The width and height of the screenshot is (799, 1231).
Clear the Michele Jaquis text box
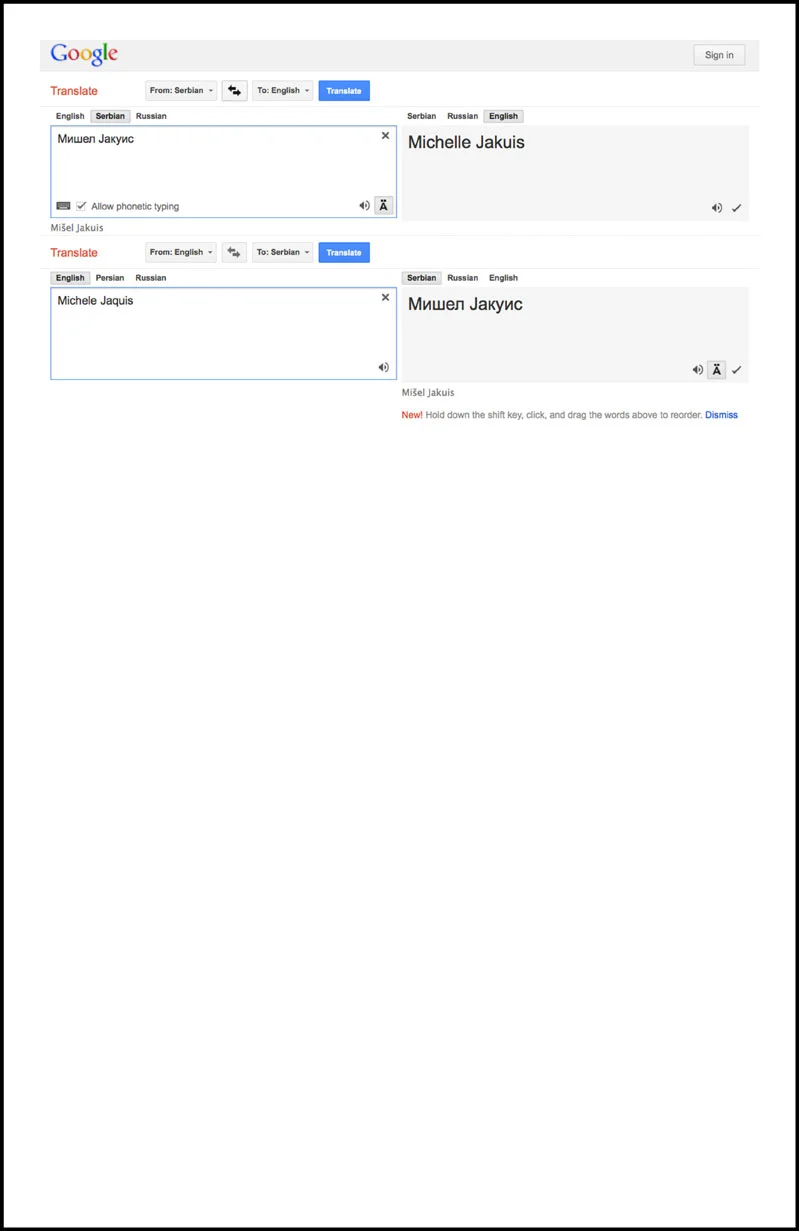tap(385, 298)
